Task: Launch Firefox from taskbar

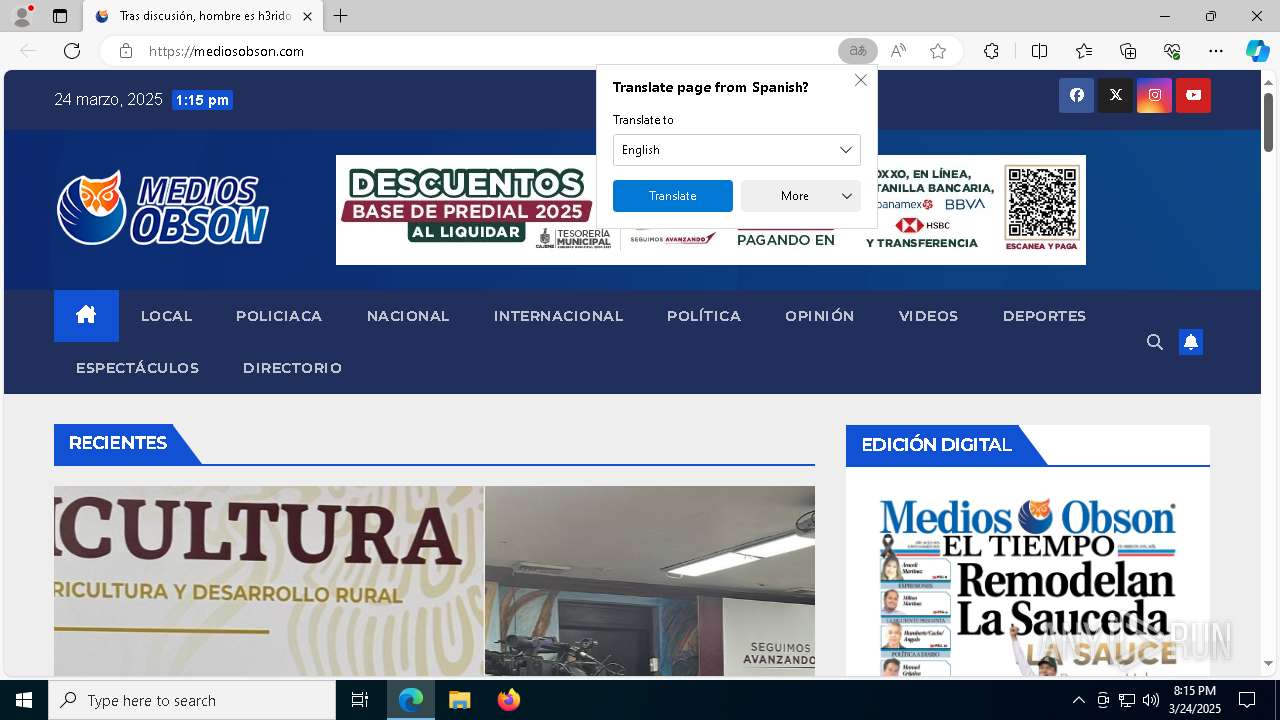Action: coord(509,700)
